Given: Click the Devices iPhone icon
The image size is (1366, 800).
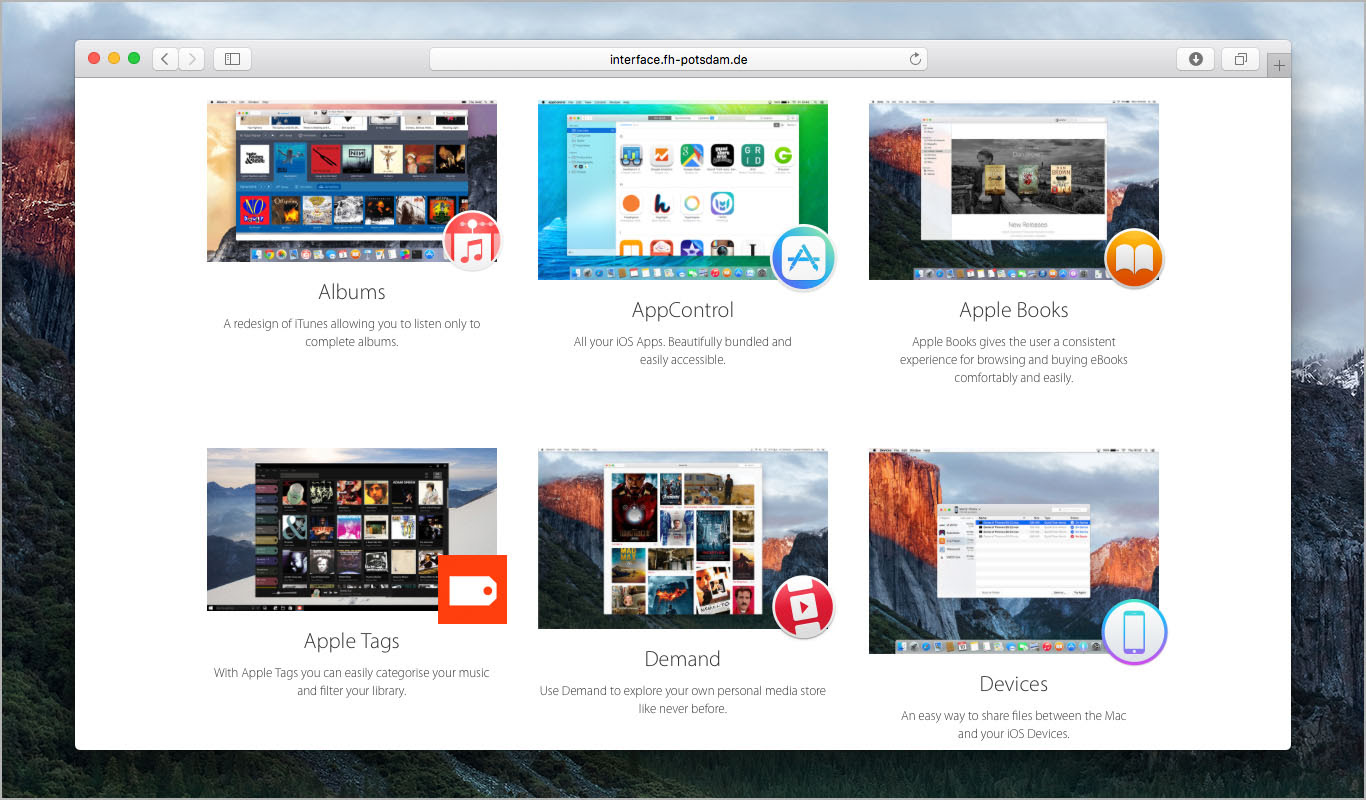Looking at the screenshot, I should 1134,632.
